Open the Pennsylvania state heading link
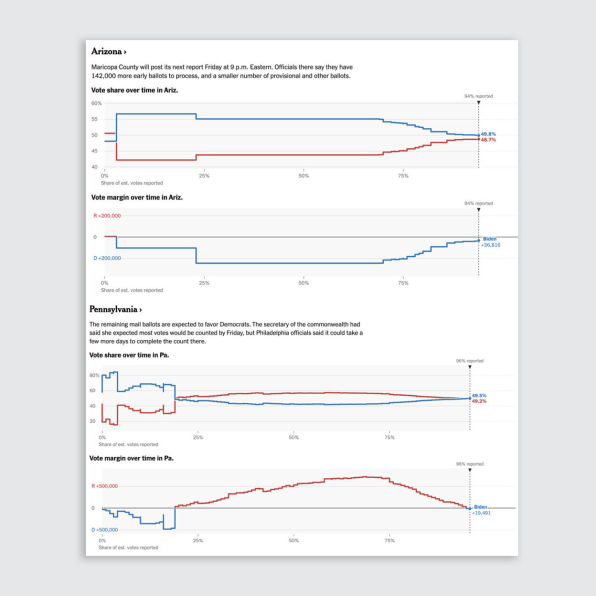The image size is (596, 596). point(116,309)
